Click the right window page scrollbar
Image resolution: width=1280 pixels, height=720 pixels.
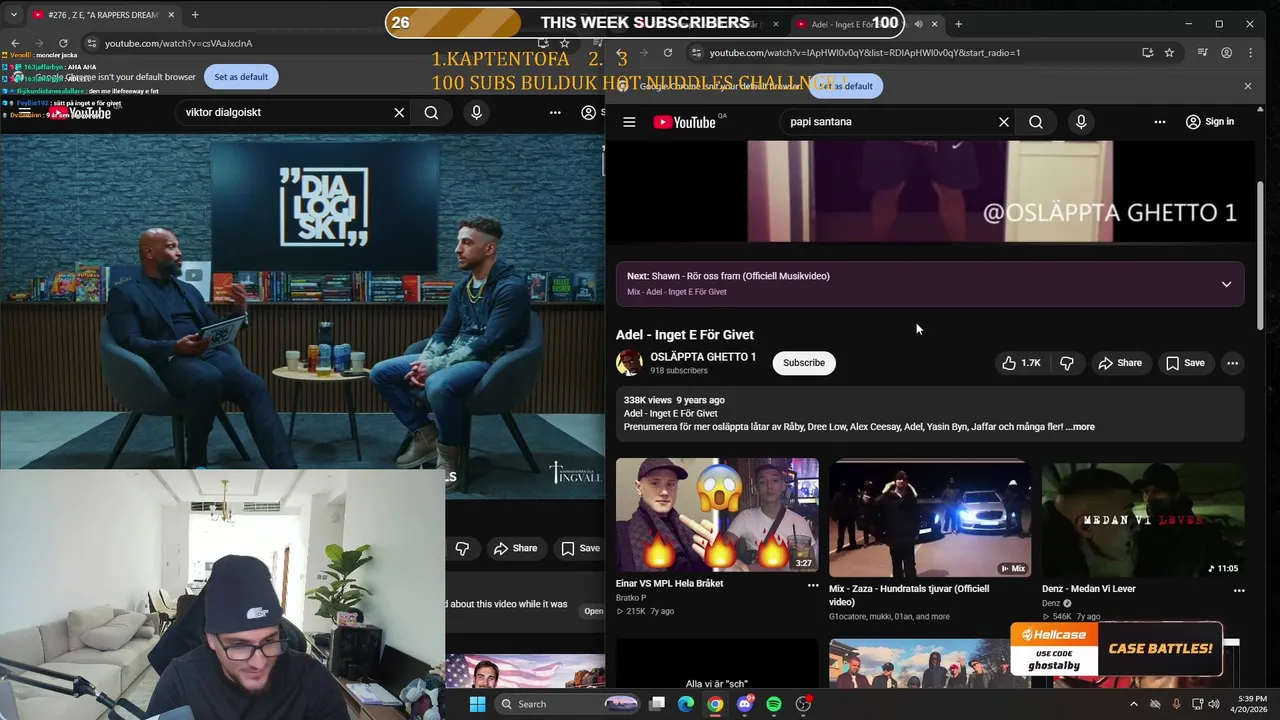(x=1260, y=257)
